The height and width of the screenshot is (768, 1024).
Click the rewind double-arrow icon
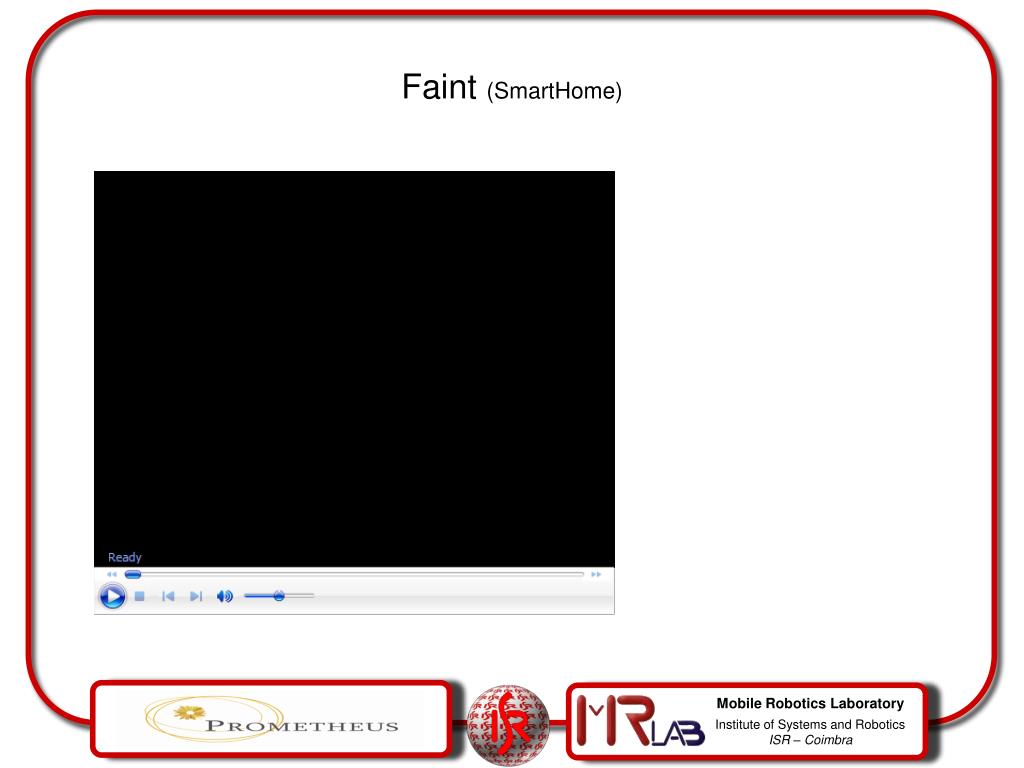click(112, 575)
